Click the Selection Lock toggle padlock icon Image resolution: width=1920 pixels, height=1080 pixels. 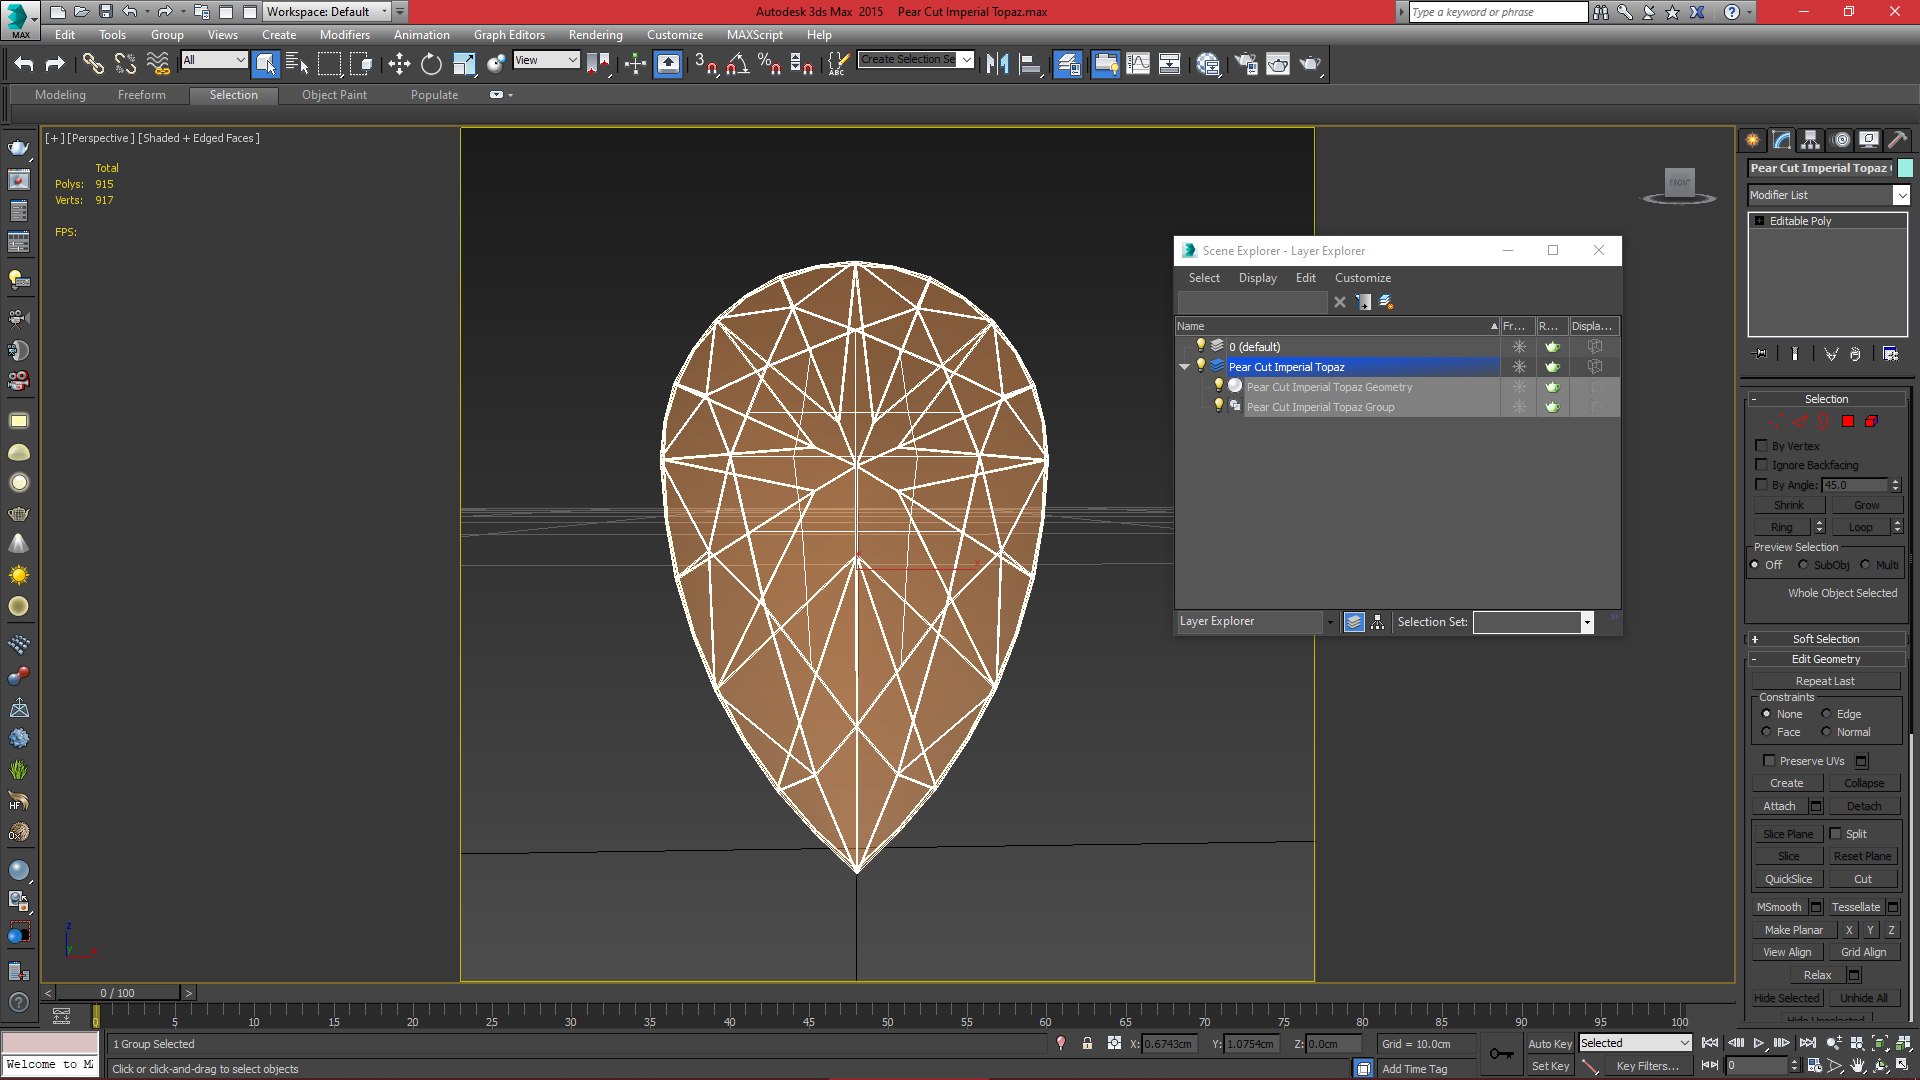click(x=1087, y=1043)
